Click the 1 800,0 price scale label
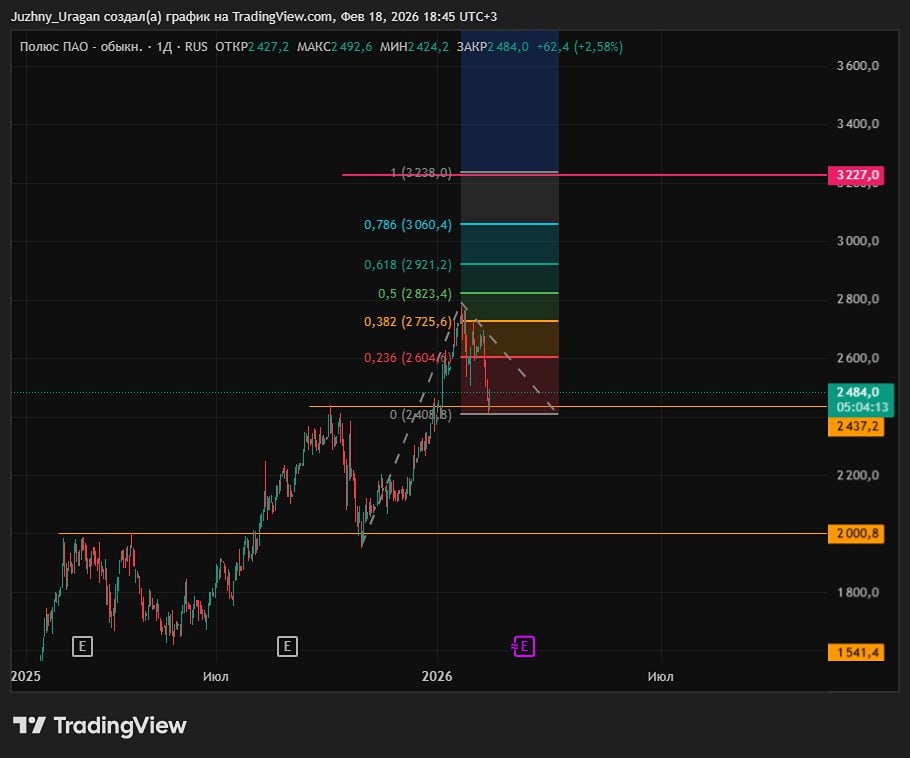This screenshot has height=758, width=910. tap(858, 593)
